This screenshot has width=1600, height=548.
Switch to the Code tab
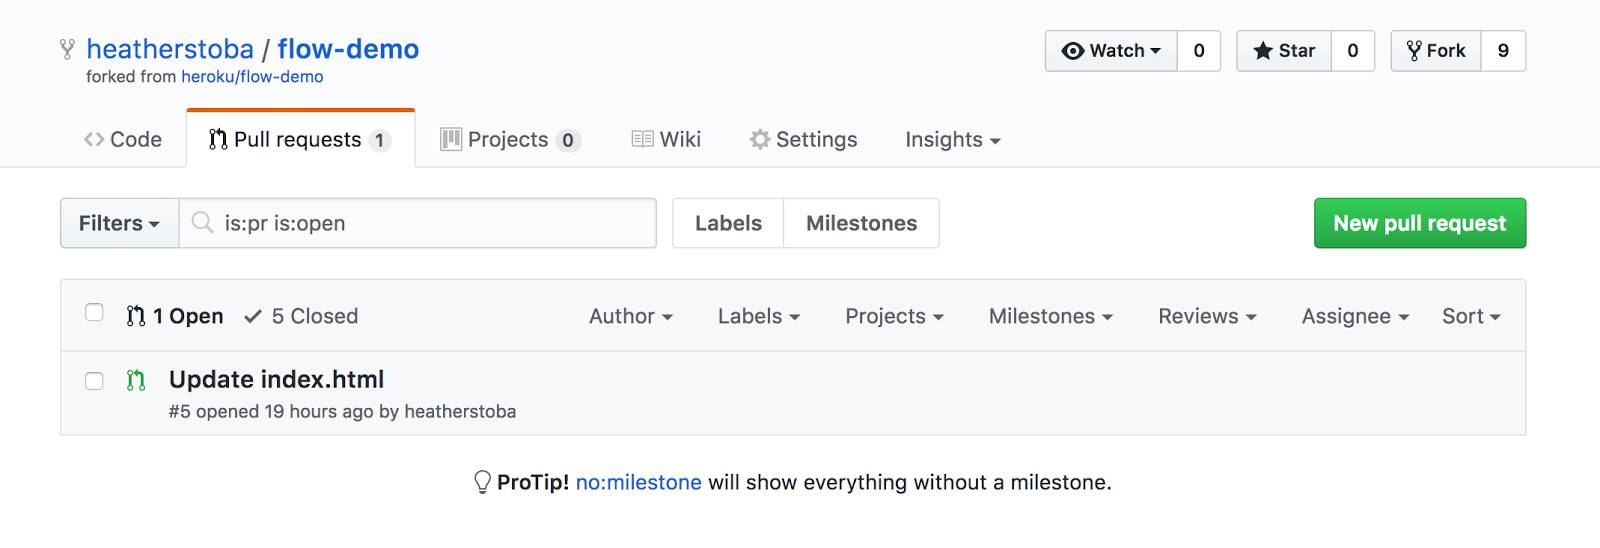123,139
